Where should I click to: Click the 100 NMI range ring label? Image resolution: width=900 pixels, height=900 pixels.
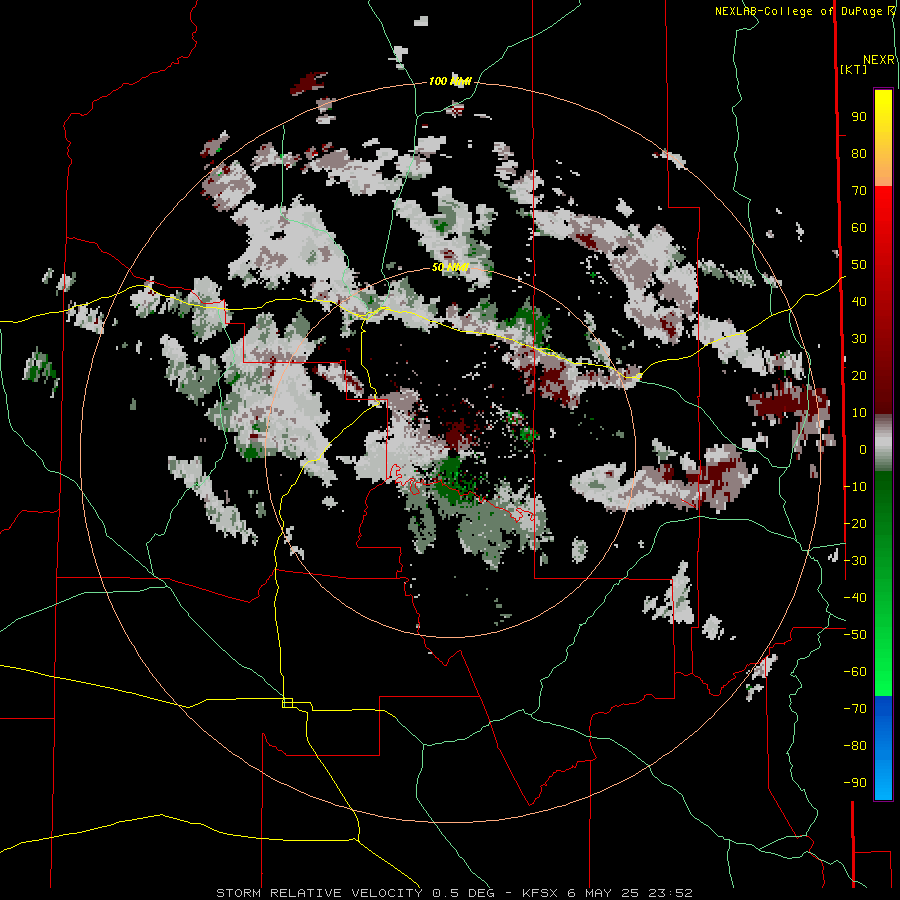click(x=450, y=82)
